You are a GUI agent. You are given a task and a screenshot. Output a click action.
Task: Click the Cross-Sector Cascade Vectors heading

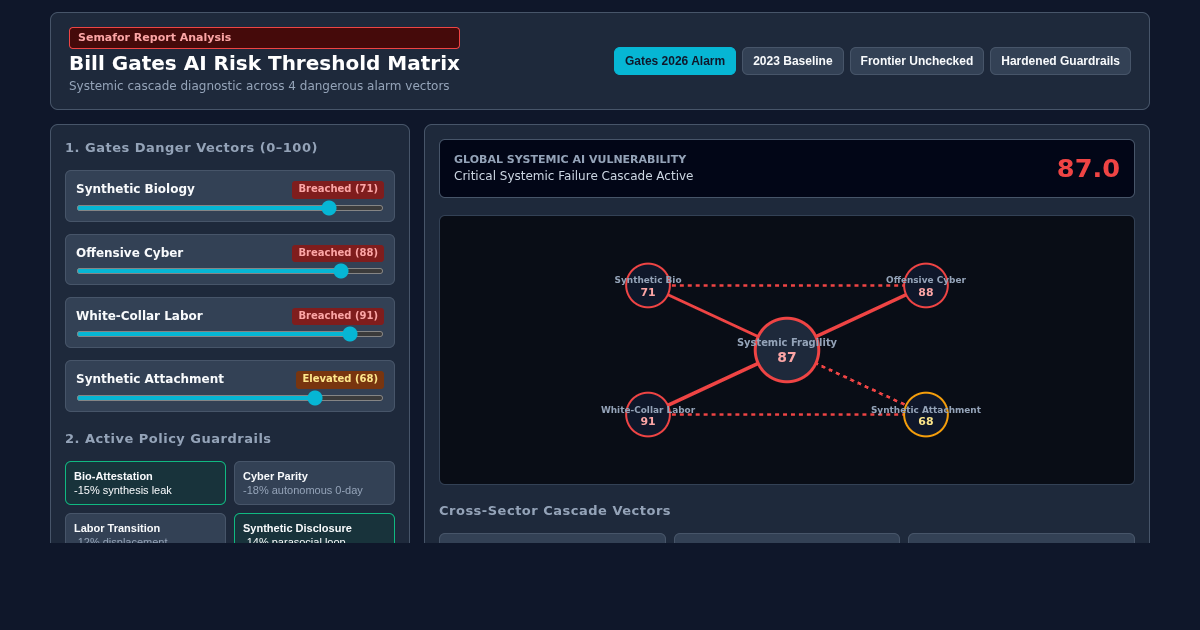[x=555, y=511]
